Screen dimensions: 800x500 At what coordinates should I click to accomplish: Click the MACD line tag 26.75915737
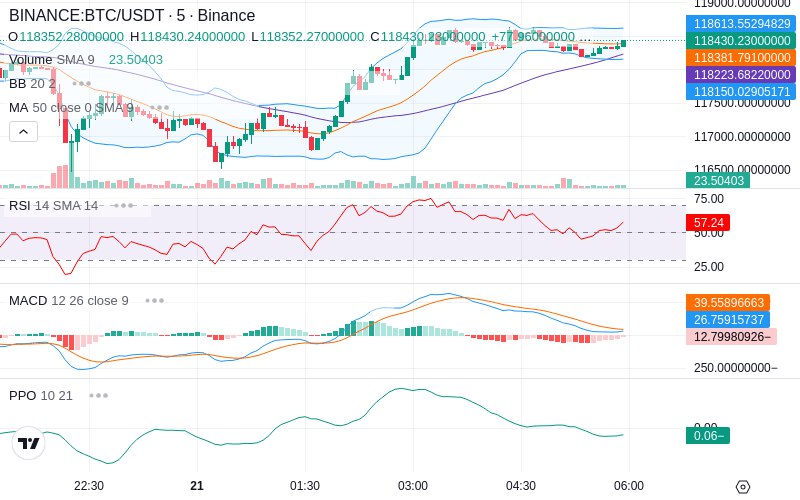click(728, 319)
